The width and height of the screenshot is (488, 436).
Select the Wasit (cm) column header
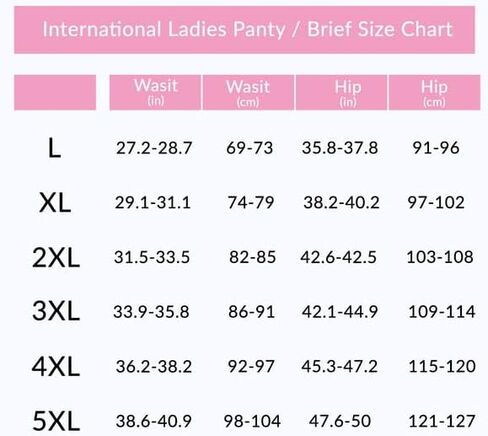pos(248,92)
